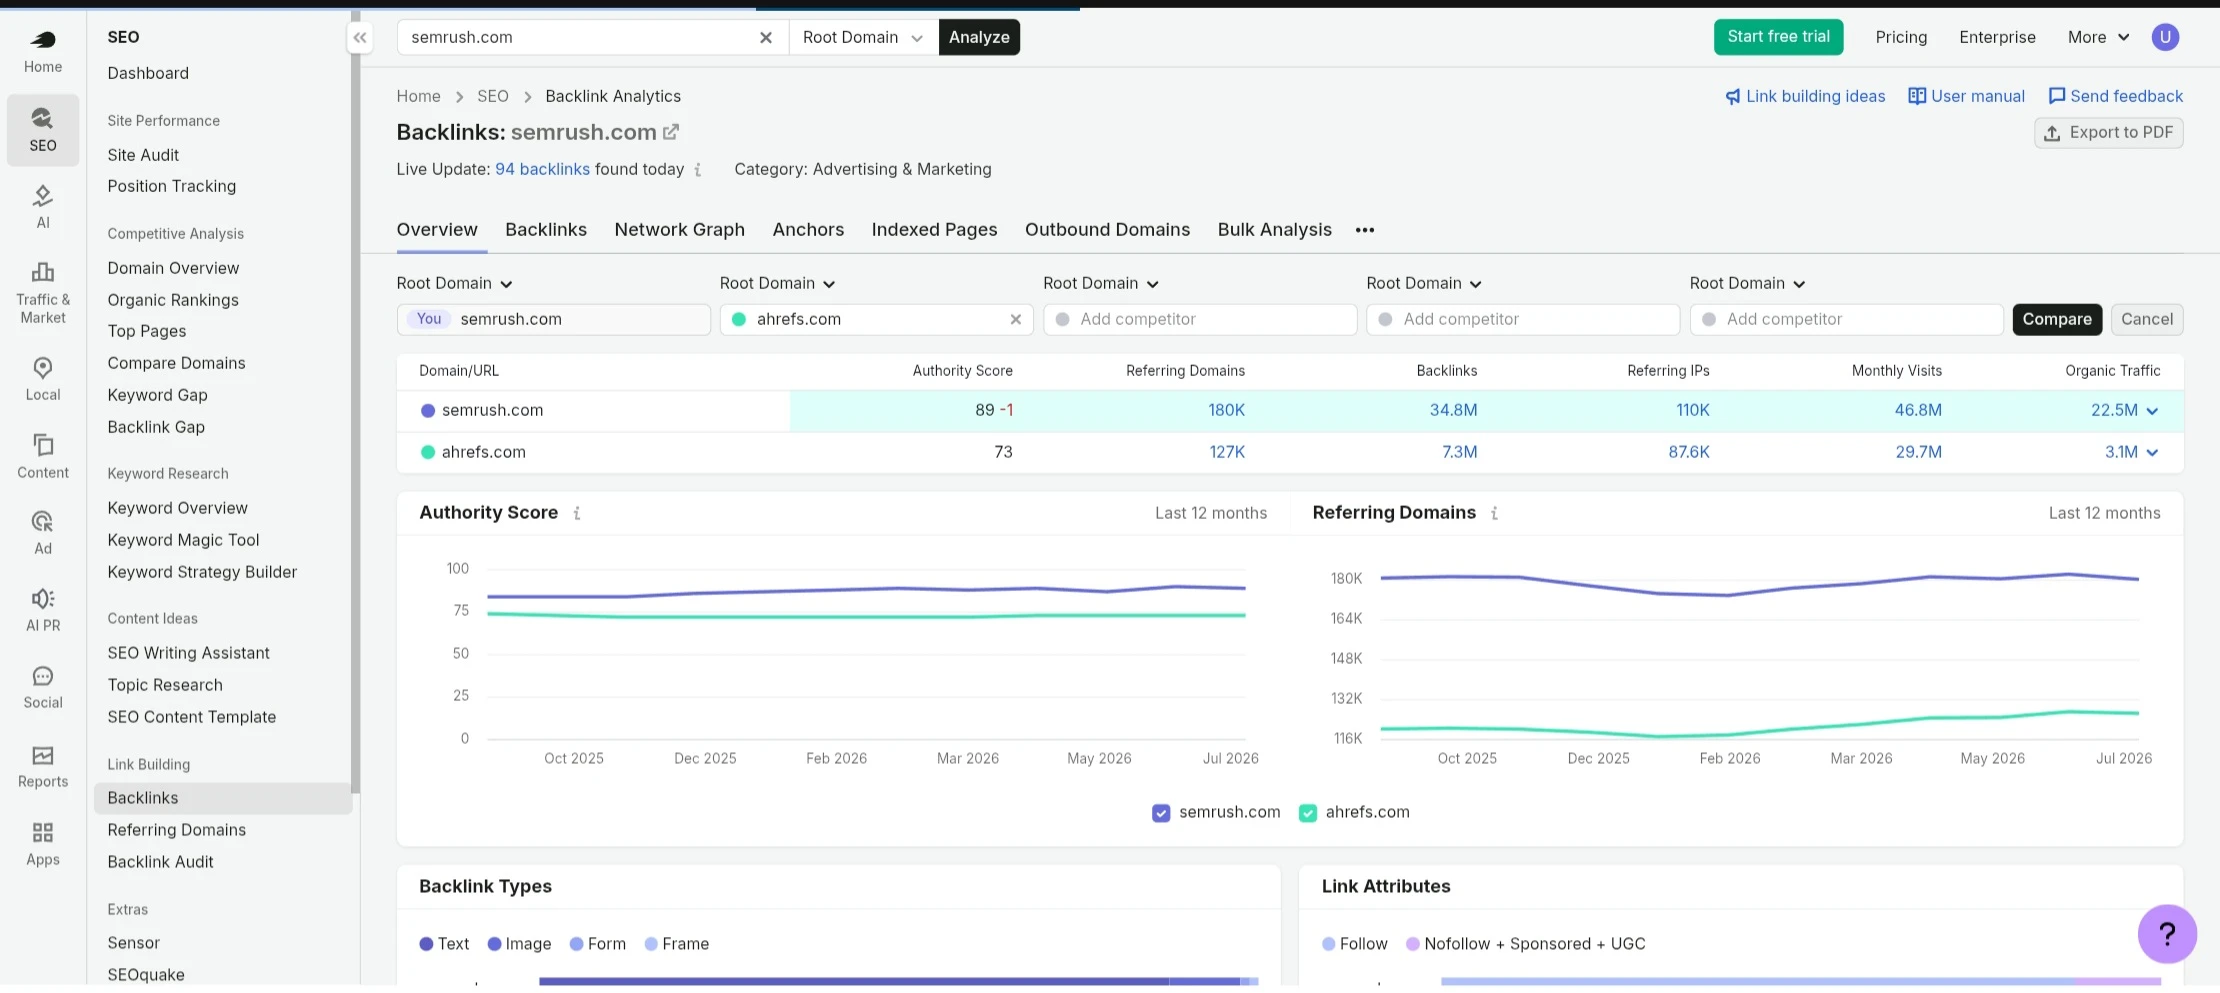The height and width of the screenshot is (993, 2220).
Task: Open Root Domain dropdown above semrush.com field
Action: pyautogui.click(x=454, y=284)
